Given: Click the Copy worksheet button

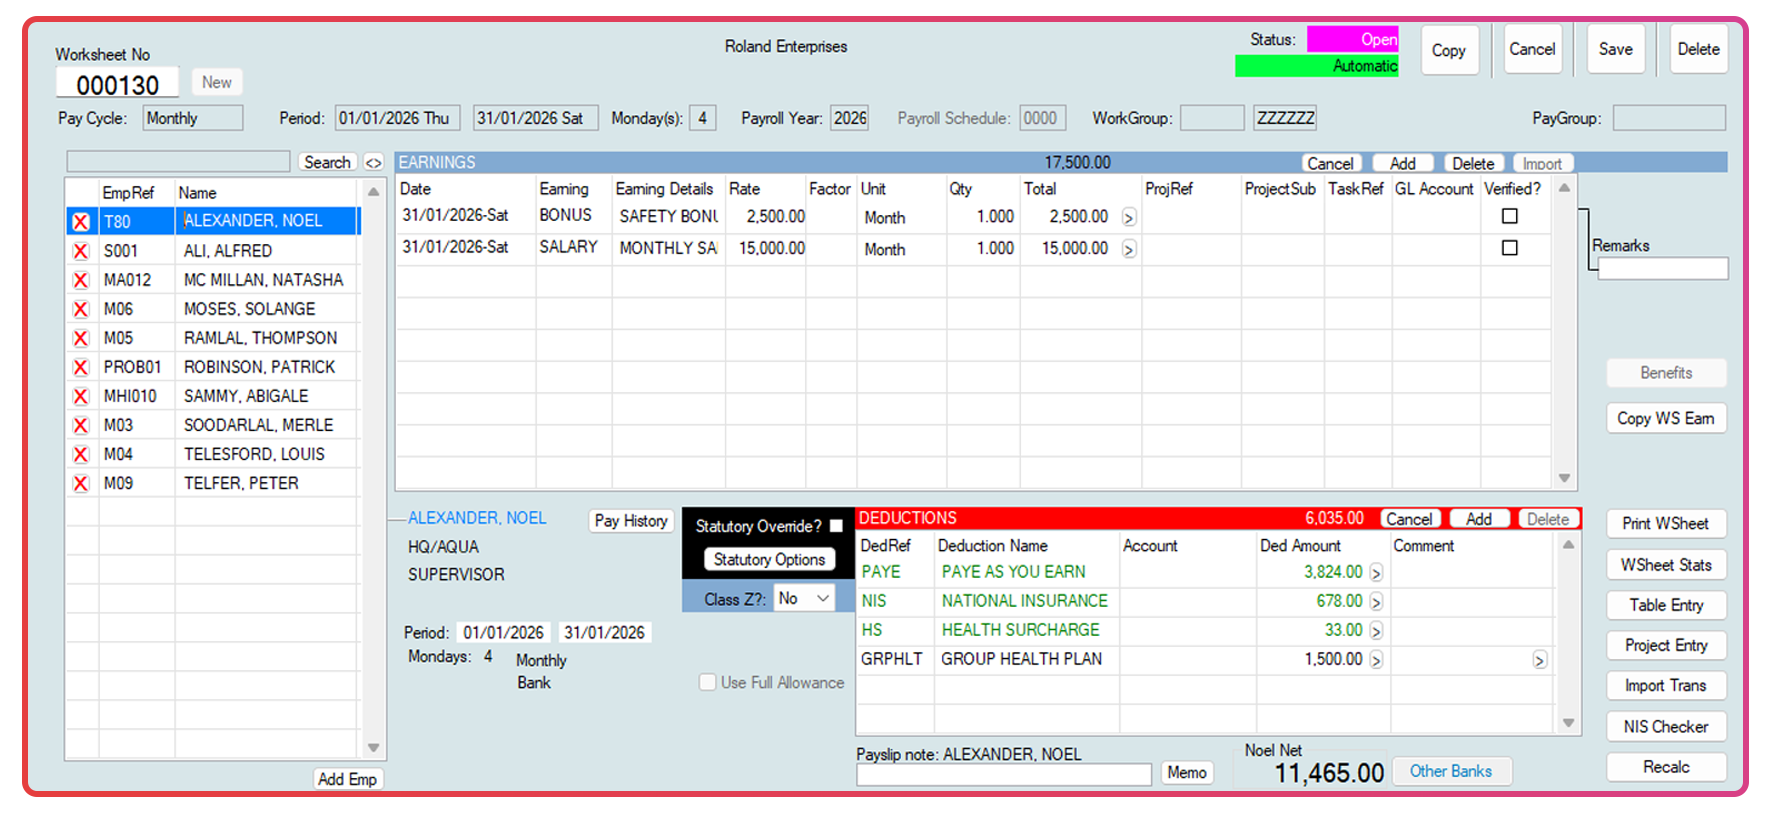Looking at the screenshot, I should click(1449, 50).
